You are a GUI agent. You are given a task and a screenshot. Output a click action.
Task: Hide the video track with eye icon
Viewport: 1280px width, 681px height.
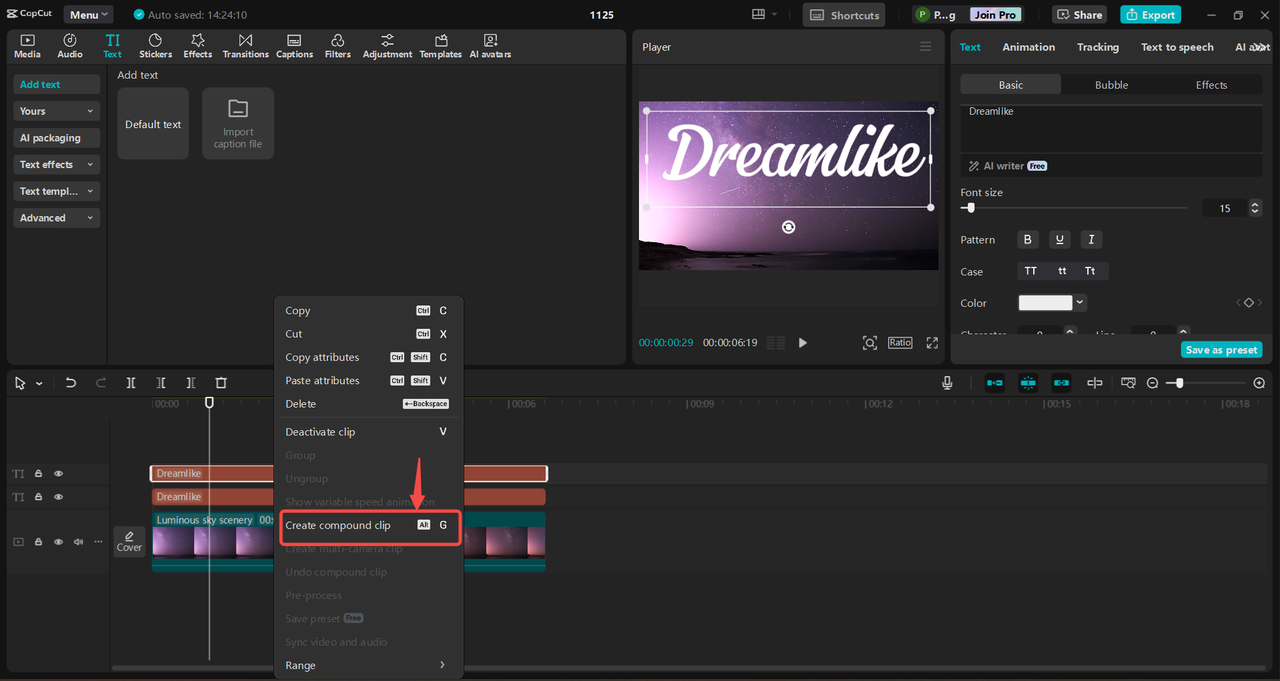pos(58,541)
